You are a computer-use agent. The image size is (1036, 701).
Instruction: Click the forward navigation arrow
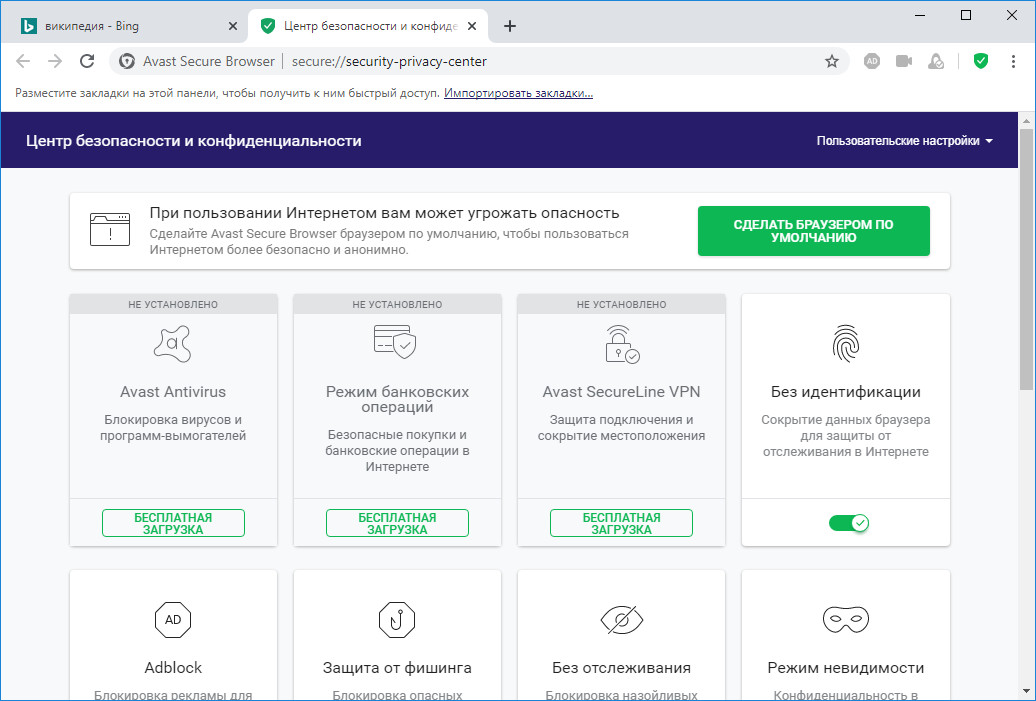point(55,61)
